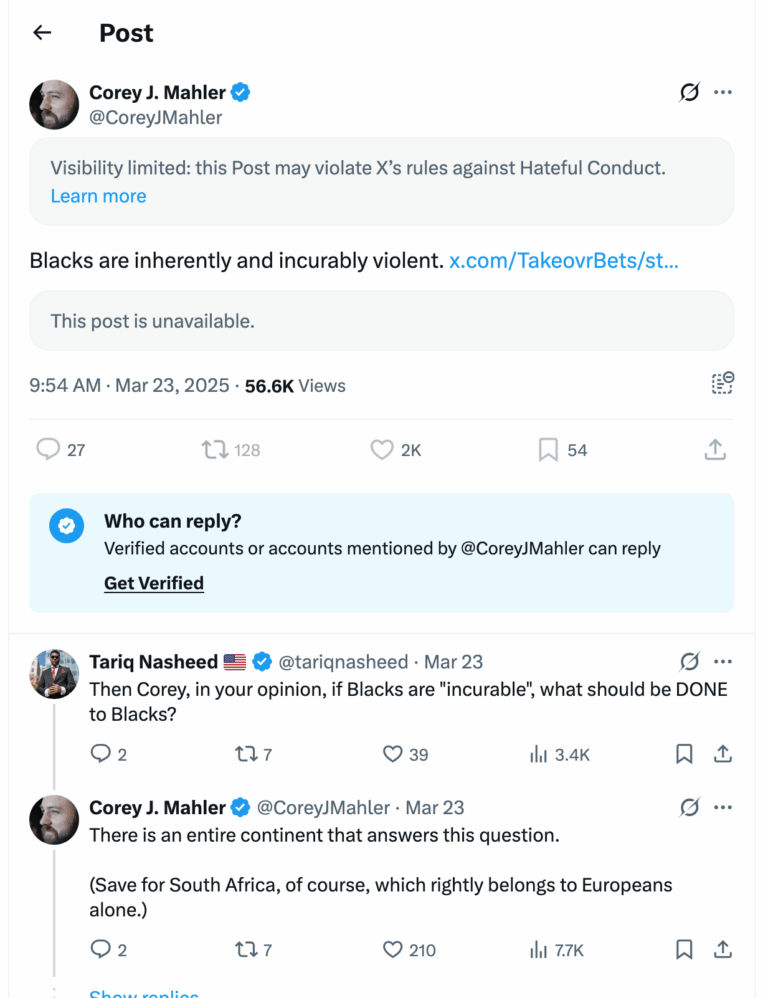
Task: Click the share upload icon on the main post
Action: (714, 450)
